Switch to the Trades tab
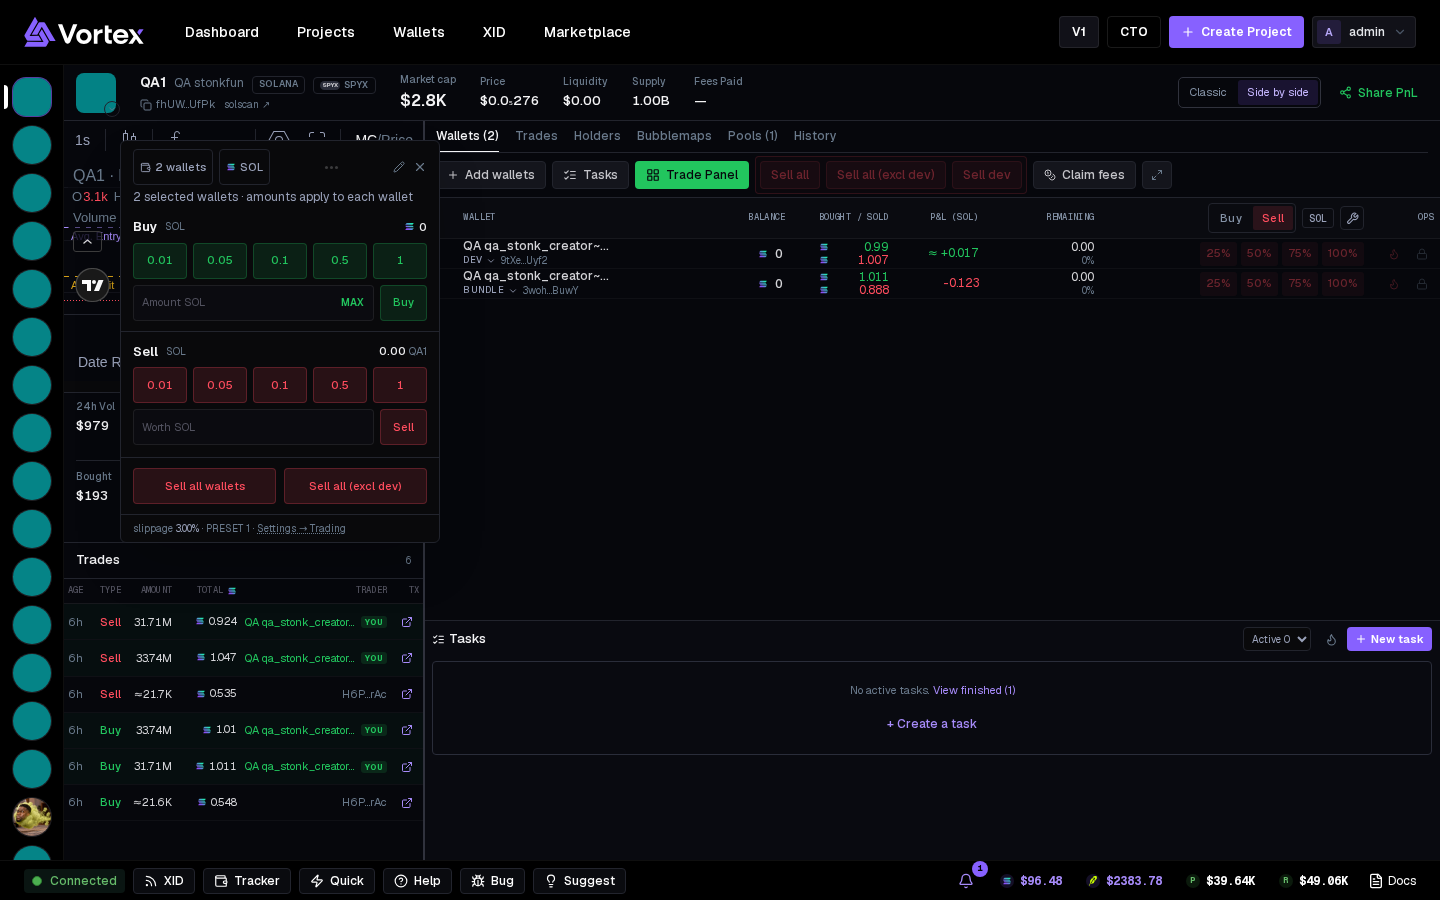1440x900 pixels. [x=537, y=136]
